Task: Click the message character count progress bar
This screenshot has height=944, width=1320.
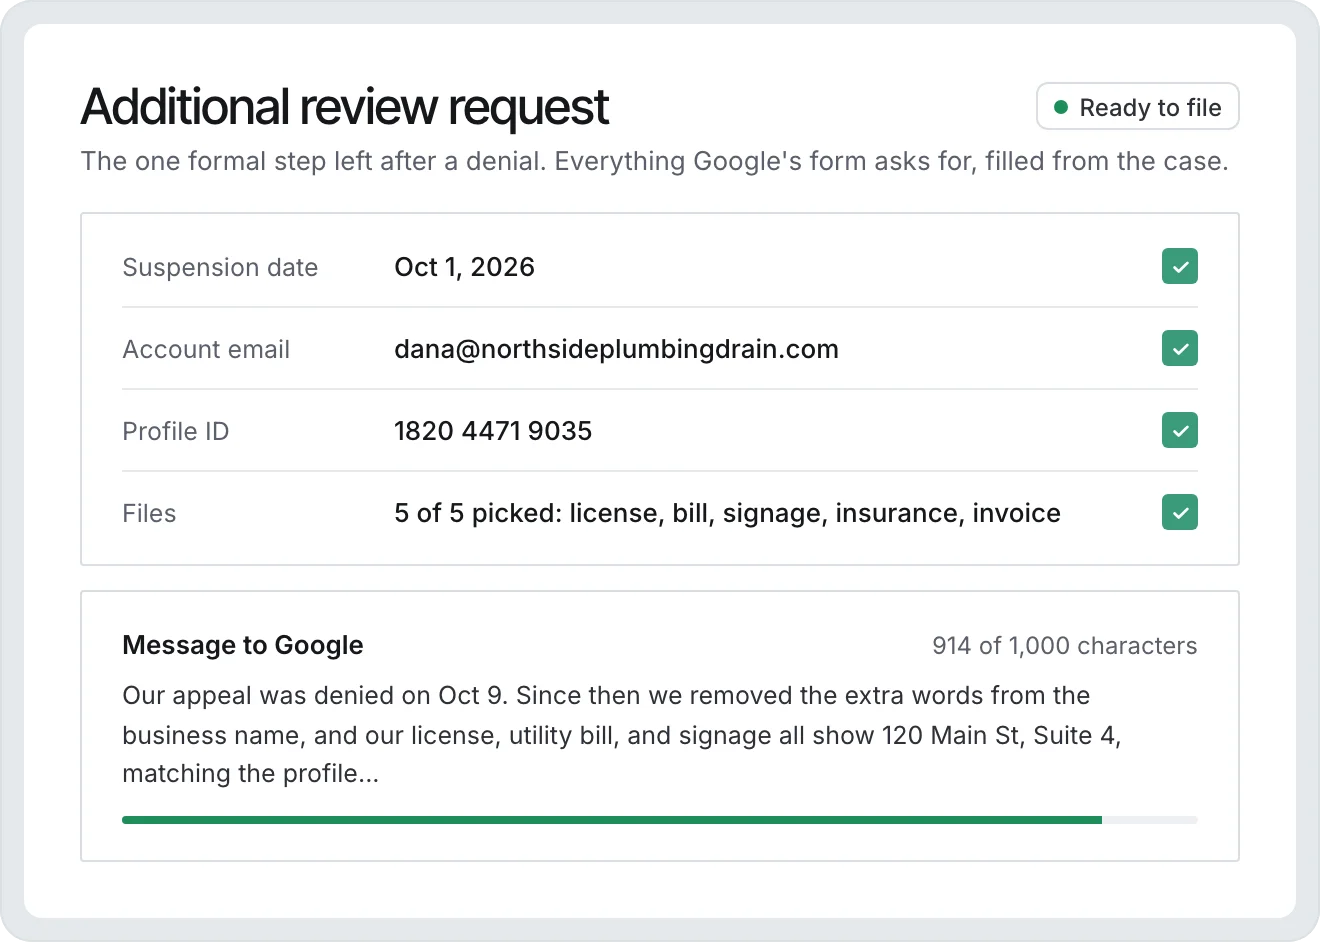Action: pos(660,820)
